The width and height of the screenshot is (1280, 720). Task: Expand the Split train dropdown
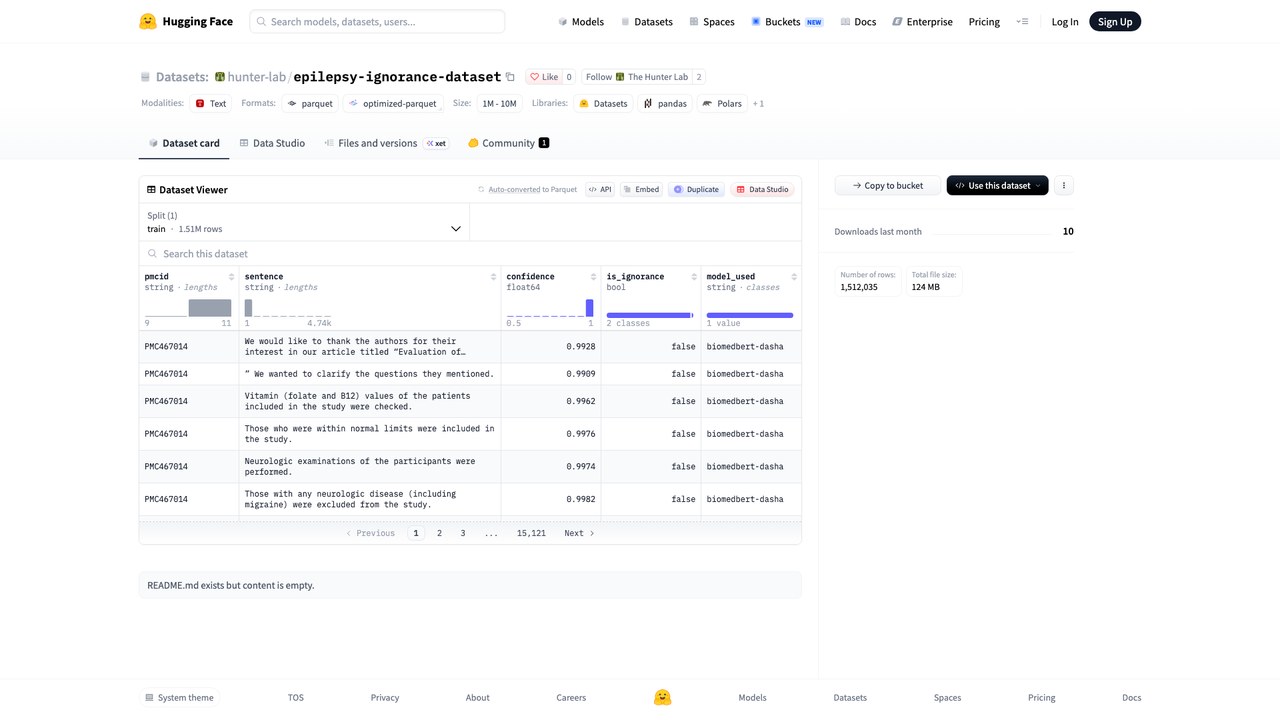[304, 222]
